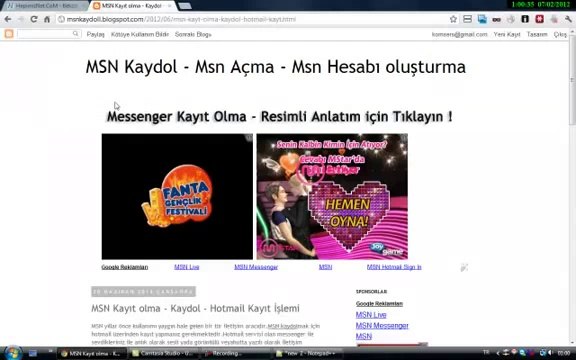The height and width of the screenshot is (360, 576).
Task: Open Chrome wrench settings menu
Action: click(568, 19)
